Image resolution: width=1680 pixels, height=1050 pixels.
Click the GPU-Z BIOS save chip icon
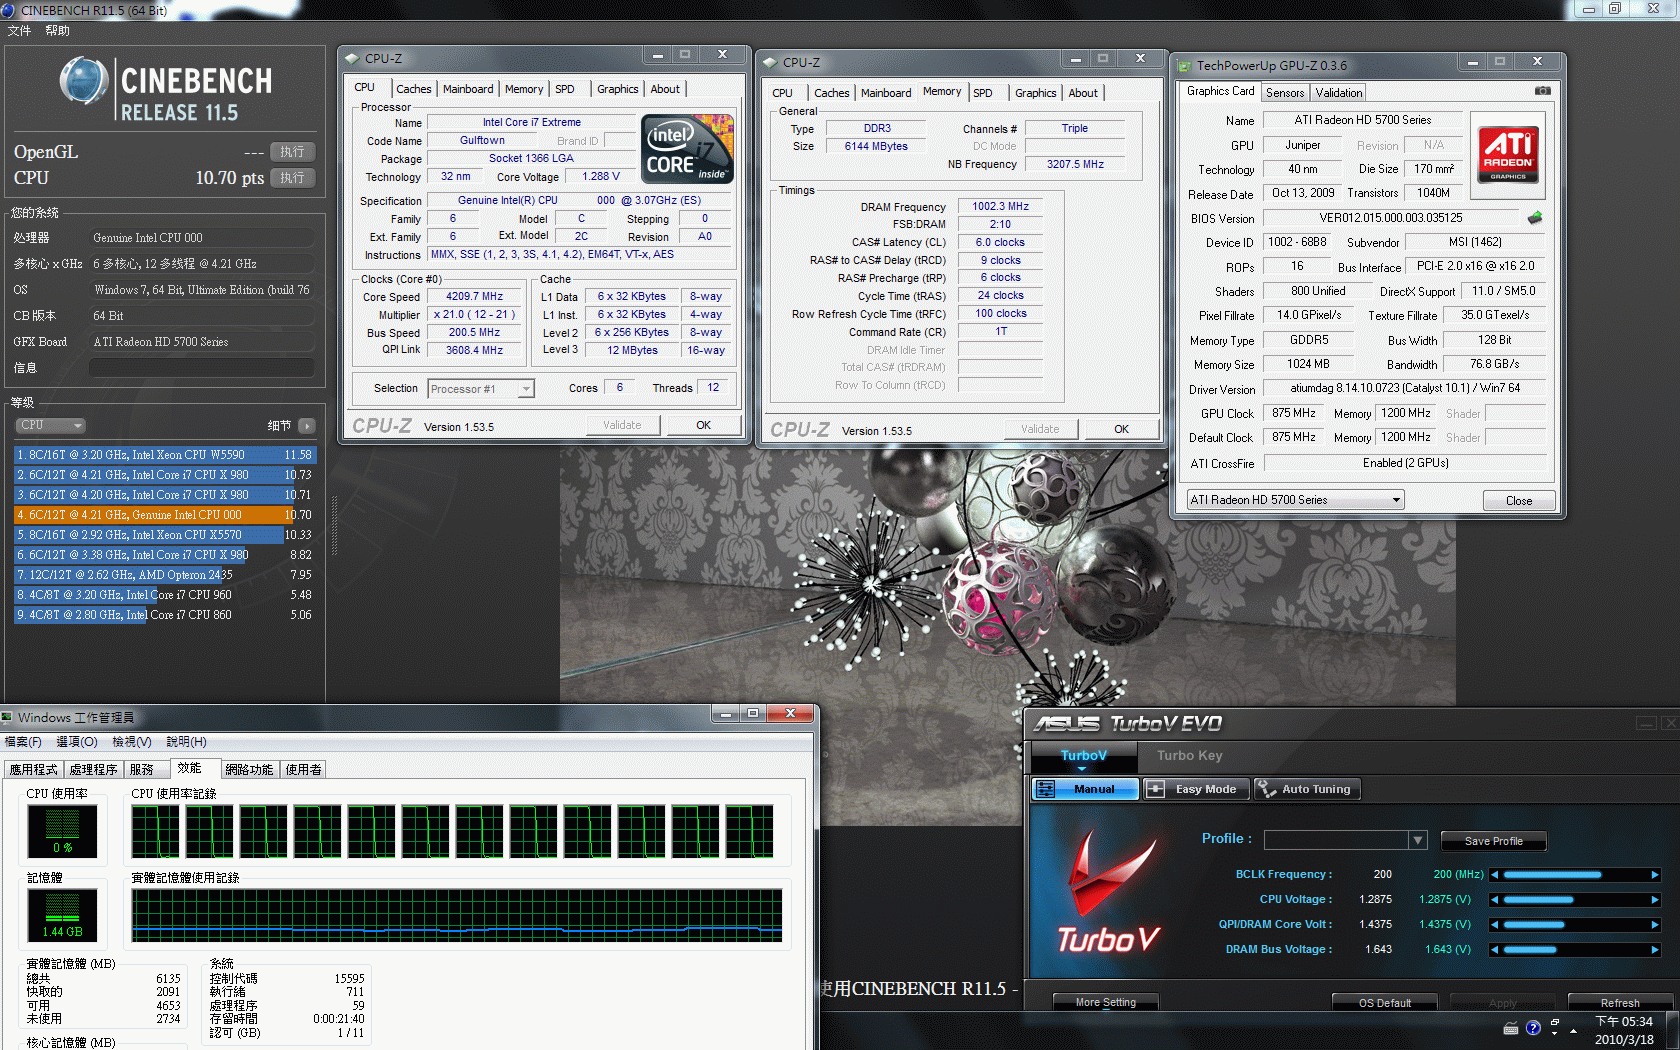[x=1535, y=217]
